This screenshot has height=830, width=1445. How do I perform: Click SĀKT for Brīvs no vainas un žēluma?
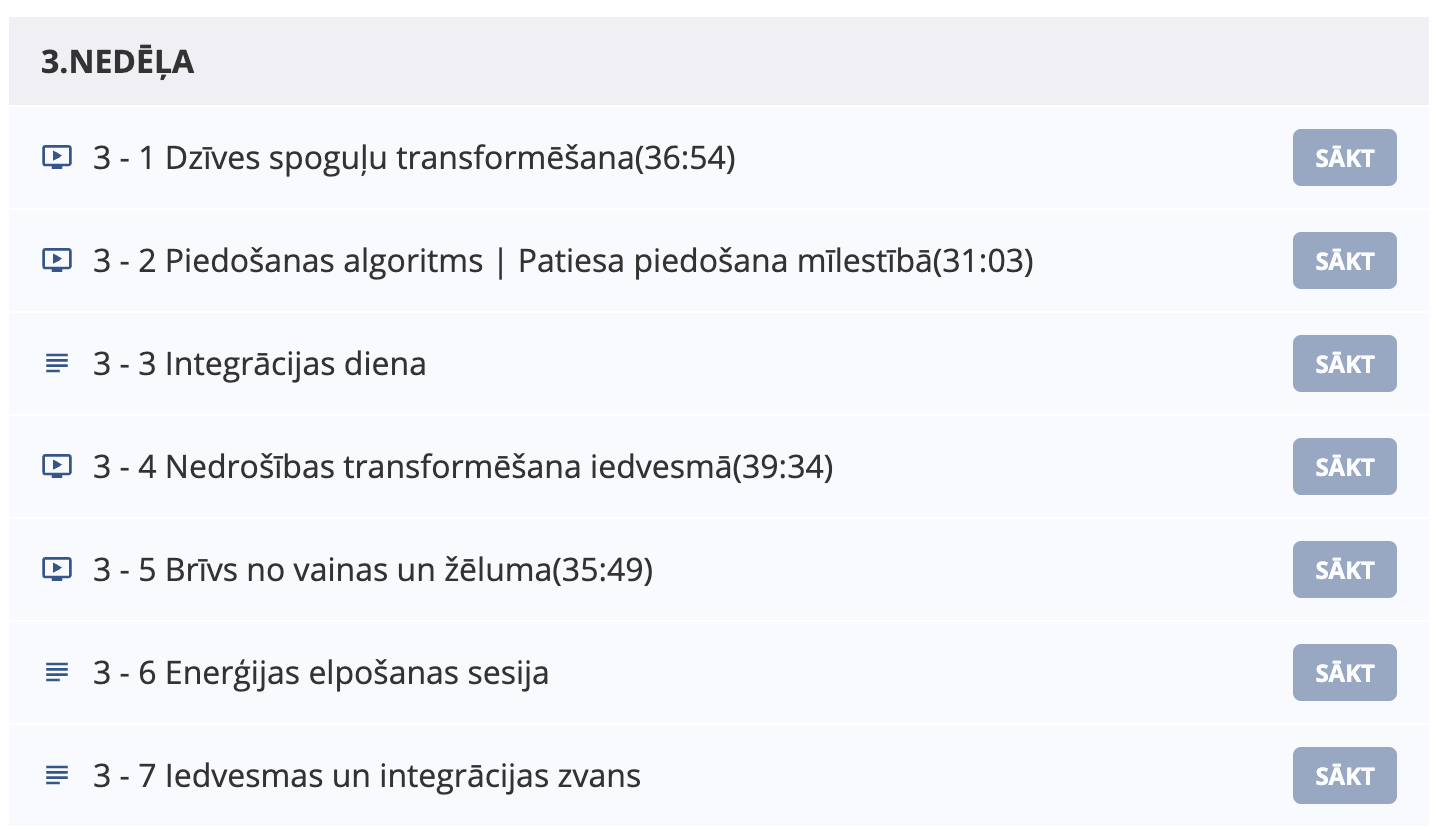click(x=1344, y=570)
